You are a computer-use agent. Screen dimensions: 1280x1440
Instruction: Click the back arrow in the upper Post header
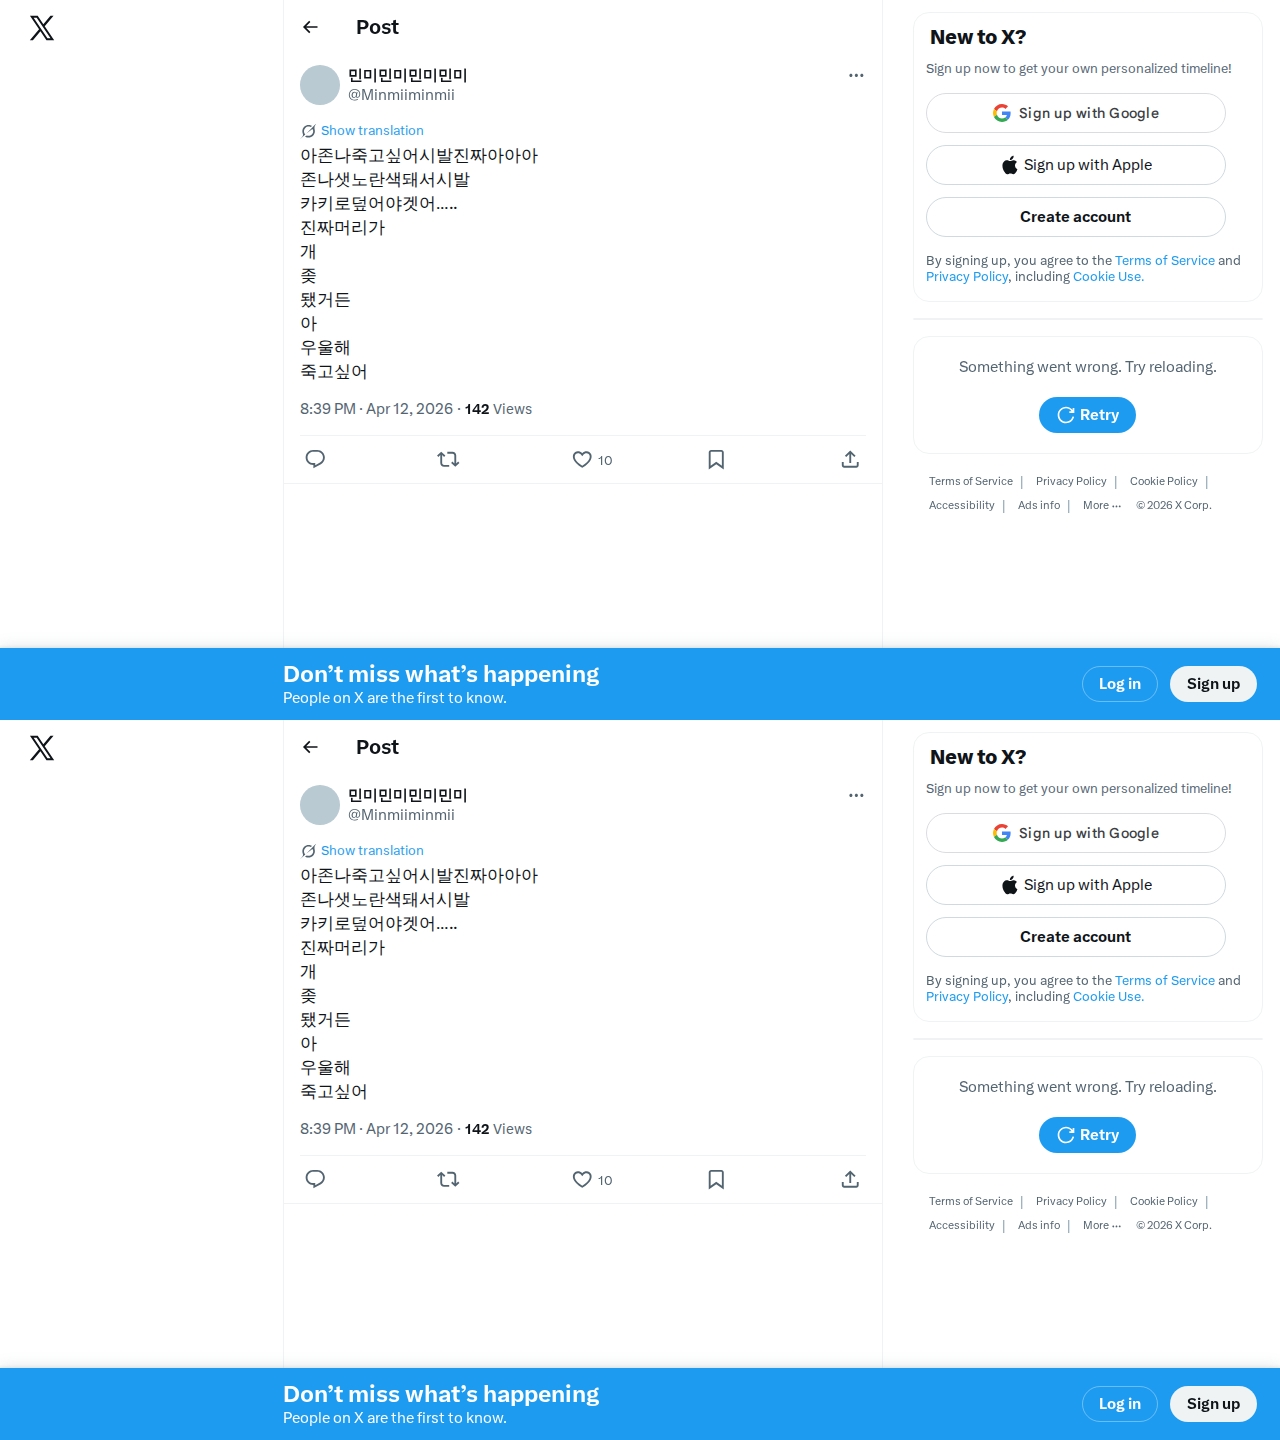tap(311, 27)
